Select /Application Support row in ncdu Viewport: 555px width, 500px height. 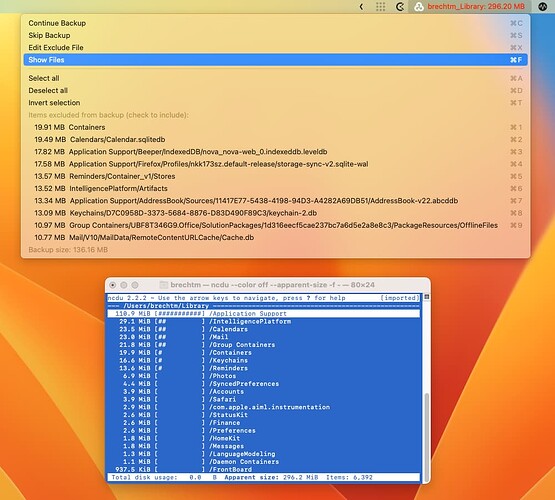264,314
